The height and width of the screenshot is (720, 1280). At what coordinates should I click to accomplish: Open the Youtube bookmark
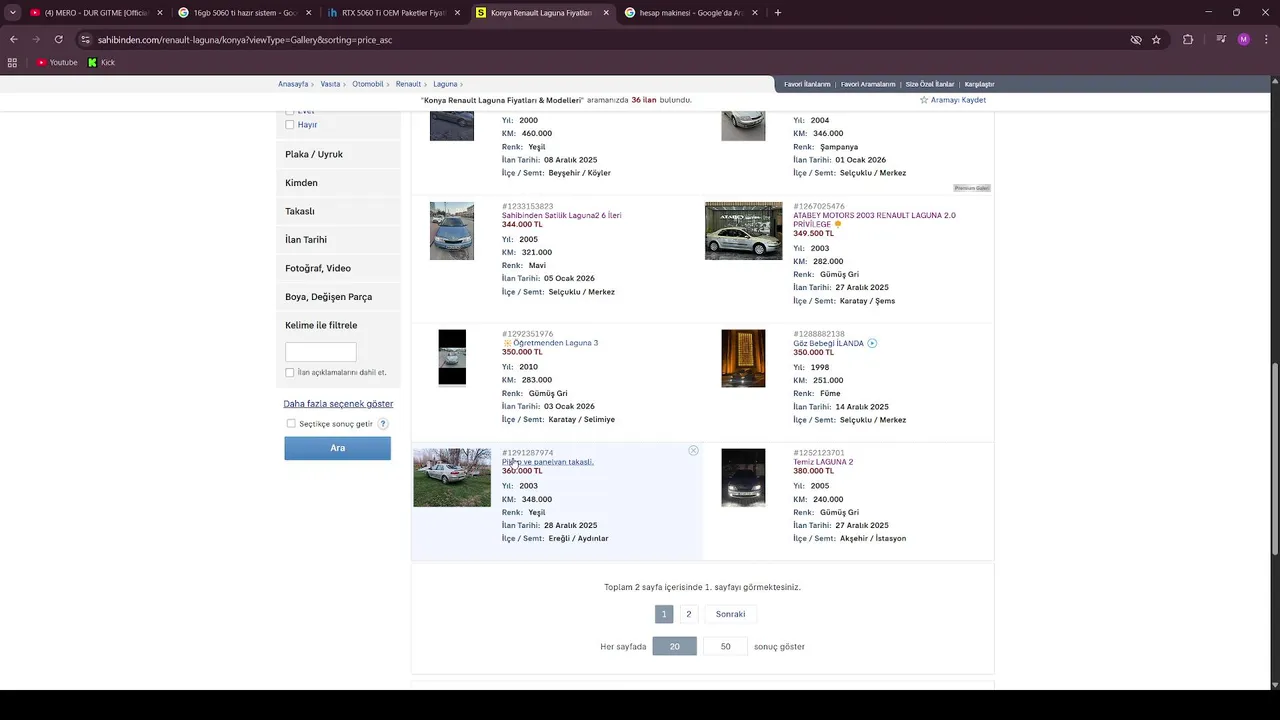pyautogui.click(x=57, y=62)
